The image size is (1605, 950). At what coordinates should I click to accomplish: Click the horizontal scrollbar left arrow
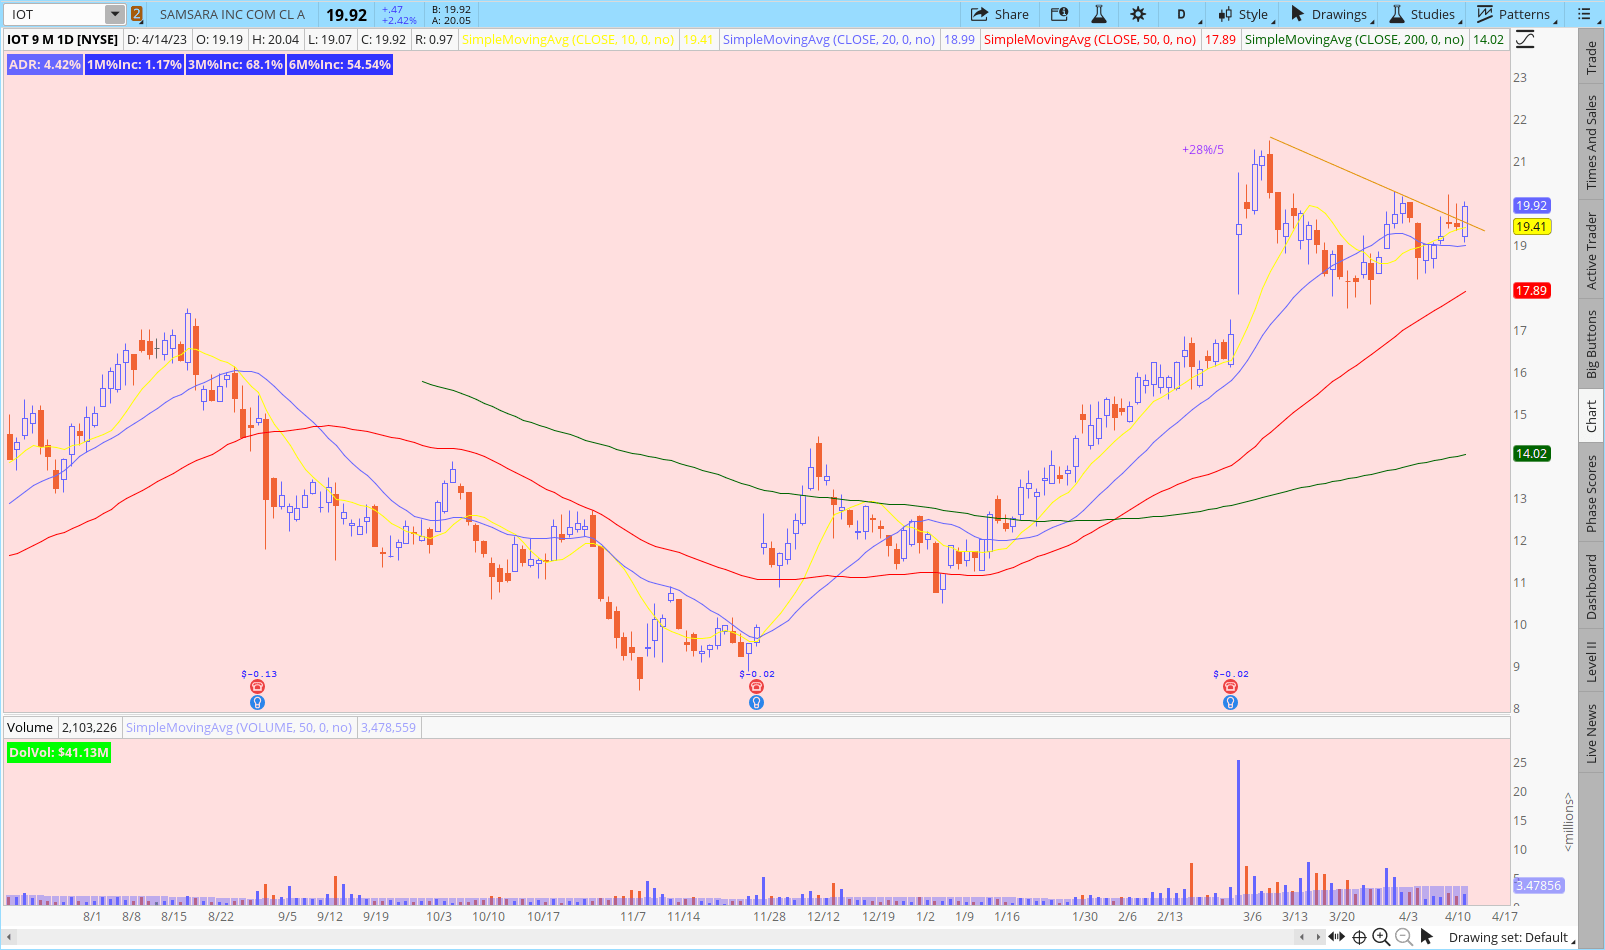(9, 937)
